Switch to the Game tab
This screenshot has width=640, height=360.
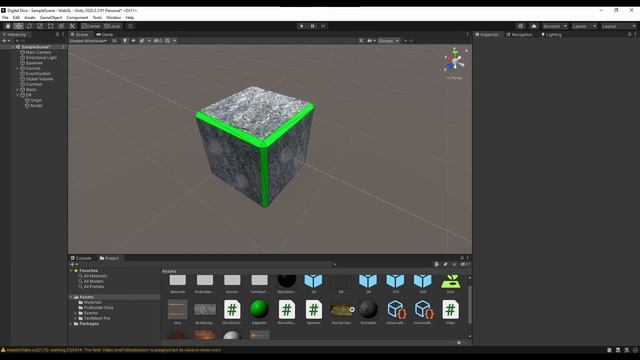click(x=105, y=35)
